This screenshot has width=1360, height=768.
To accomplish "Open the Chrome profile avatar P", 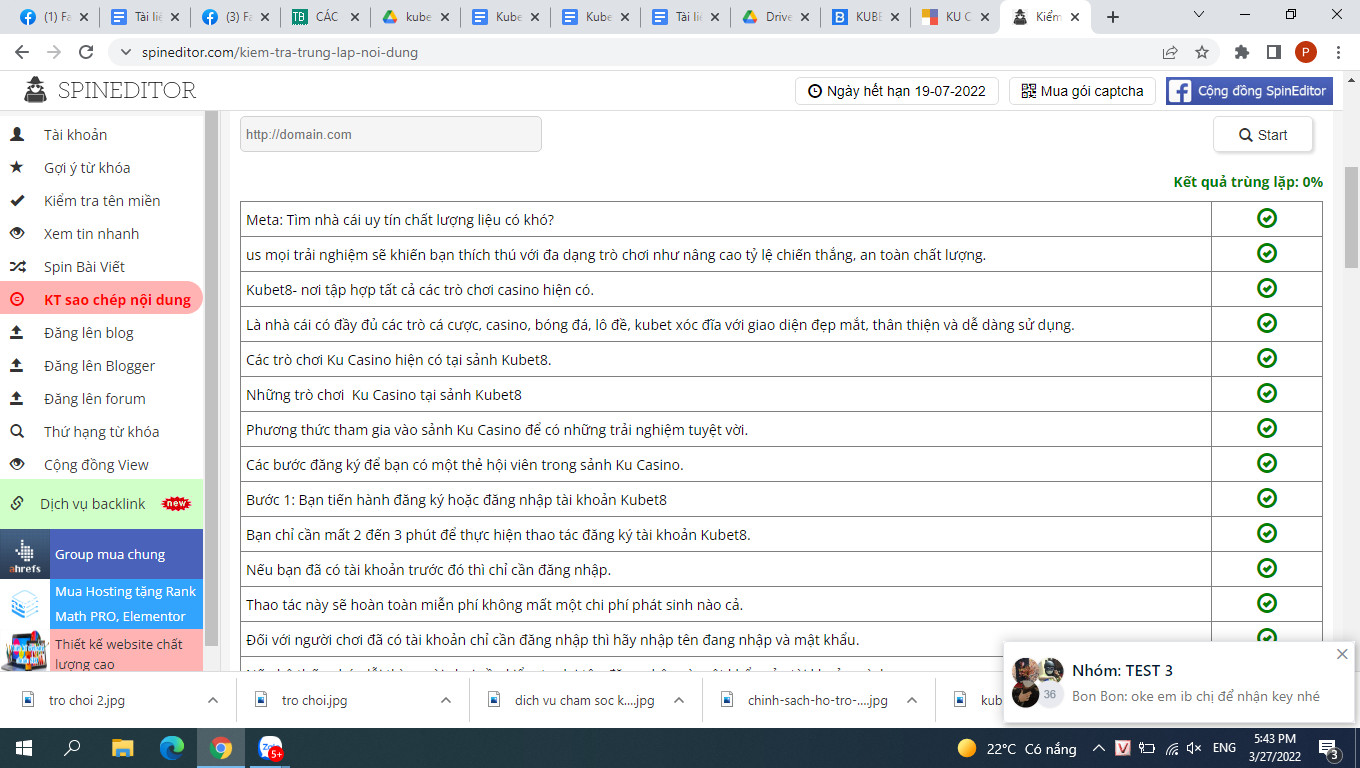I will pos(1306,52).
